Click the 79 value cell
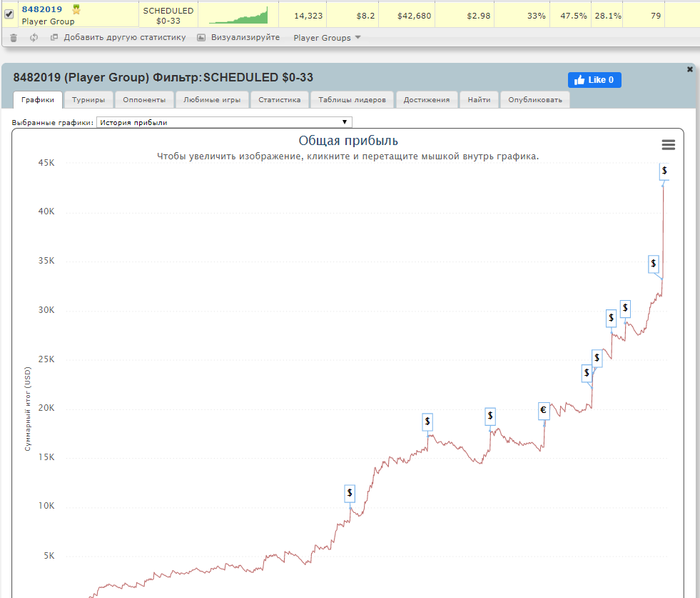Viewport: 700px width, 598px height. 643,16
